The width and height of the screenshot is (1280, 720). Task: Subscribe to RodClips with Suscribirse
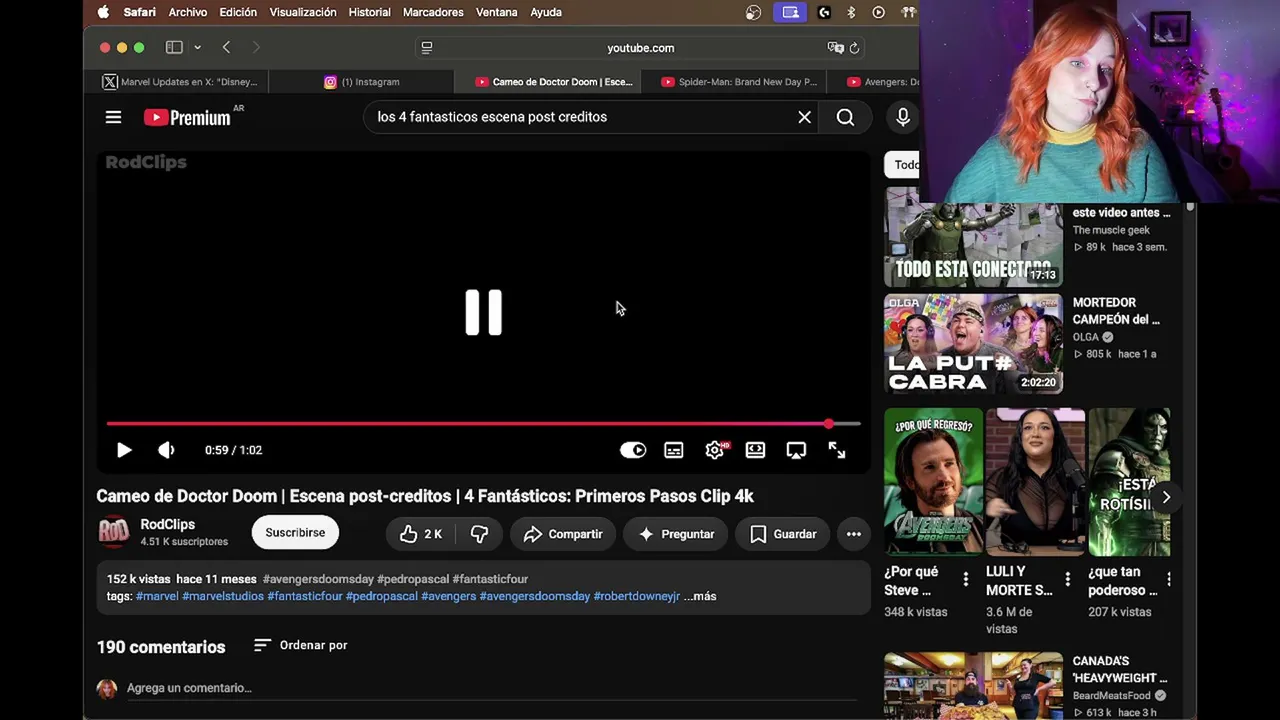tap(295, 533)
